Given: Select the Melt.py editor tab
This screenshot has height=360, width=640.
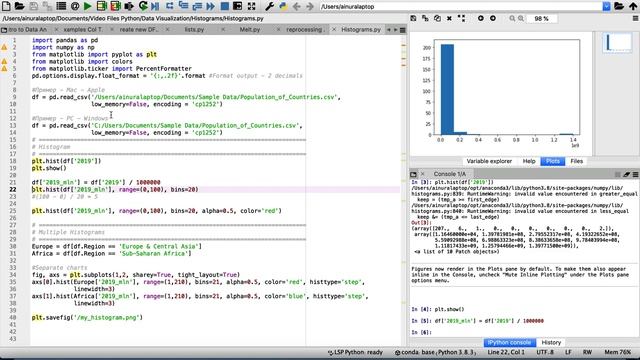Looking at the screenshot, I should 249,29.
